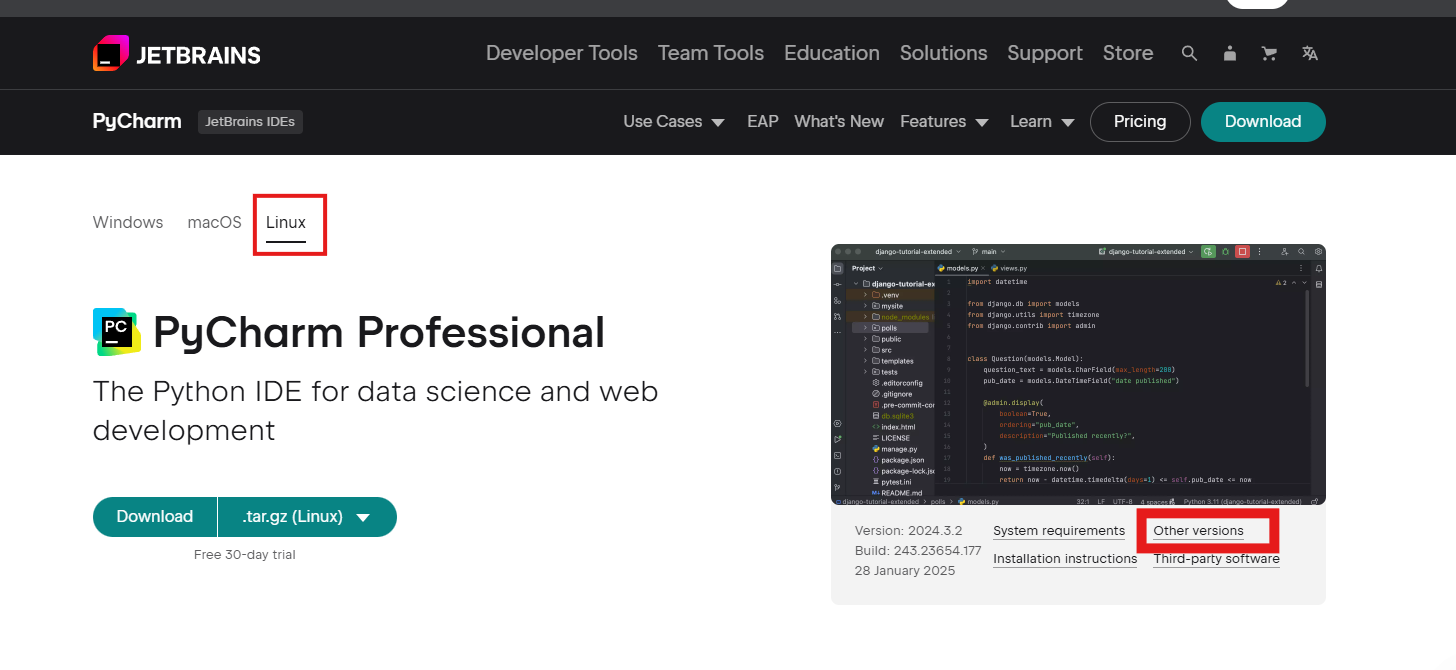
Task: Open the language selector icon
Action: click(1310, 54)
